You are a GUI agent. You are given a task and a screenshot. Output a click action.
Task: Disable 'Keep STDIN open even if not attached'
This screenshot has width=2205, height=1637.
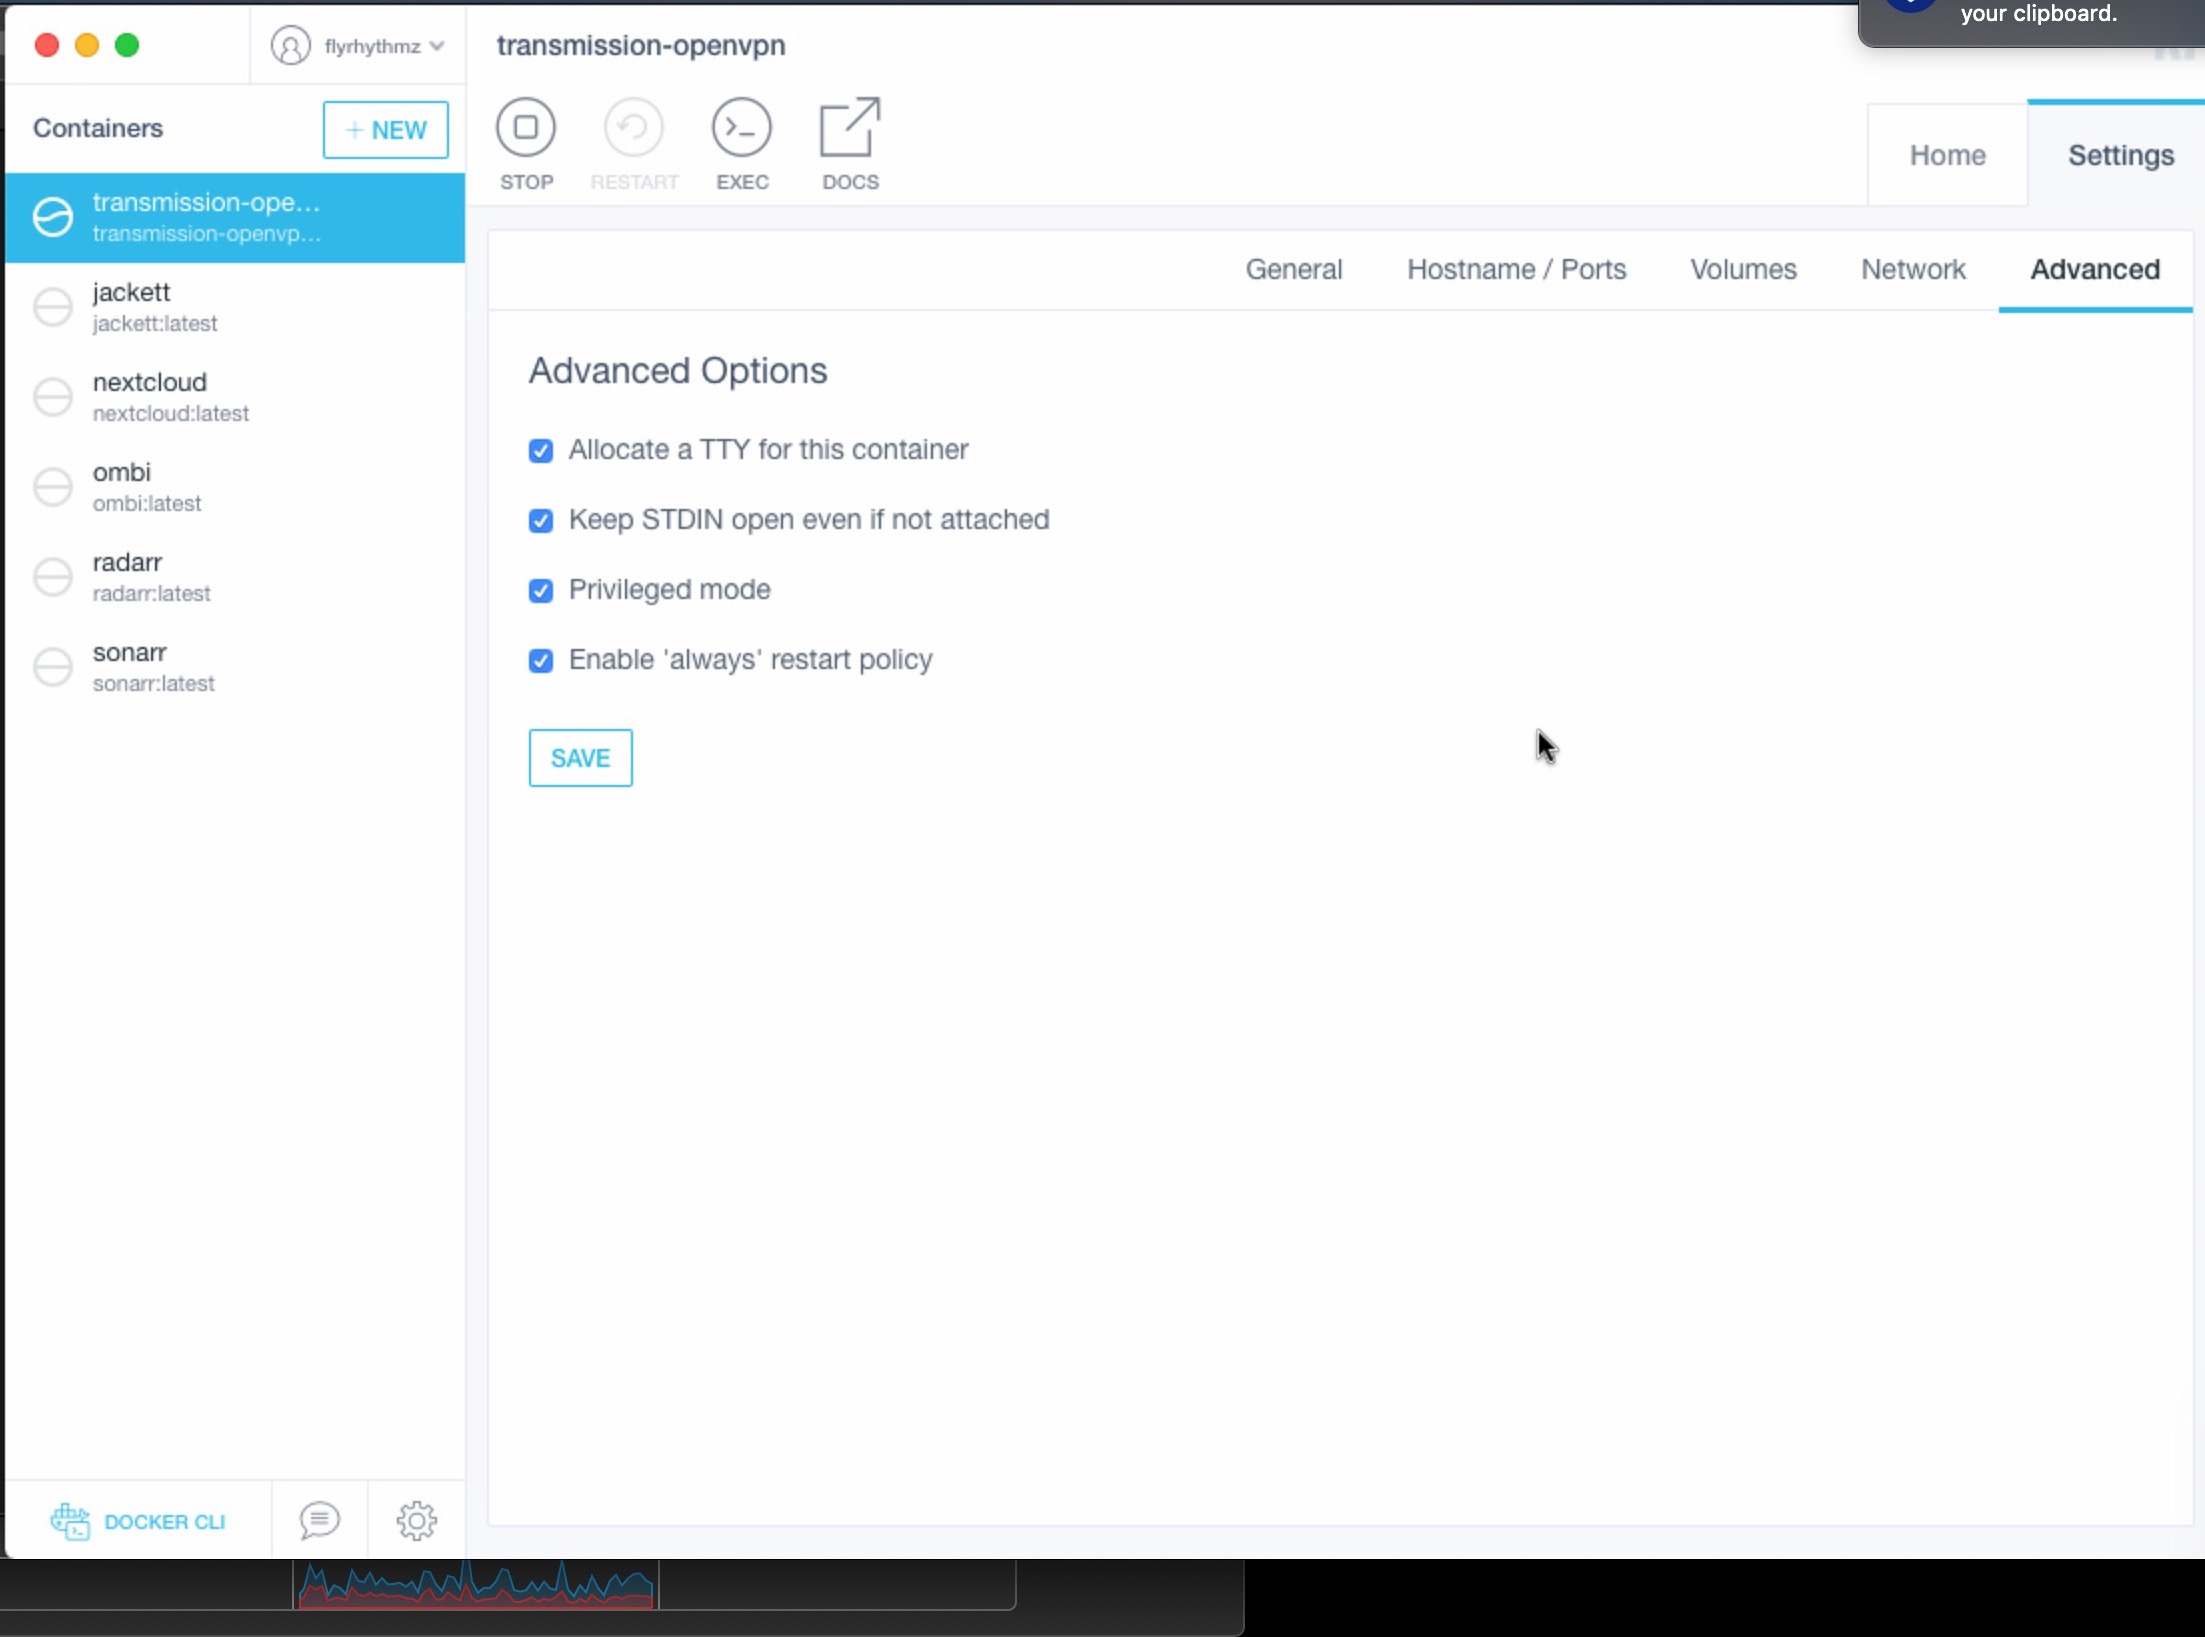[540, 520]
